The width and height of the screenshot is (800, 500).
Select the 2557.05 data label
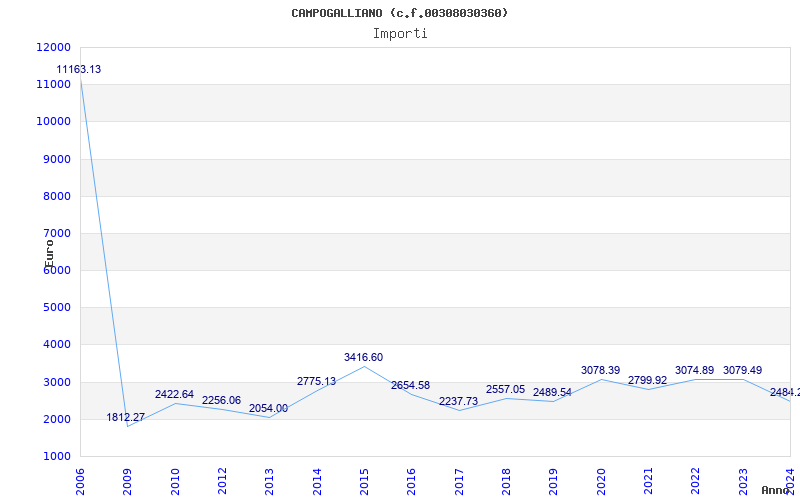[506, 389]
